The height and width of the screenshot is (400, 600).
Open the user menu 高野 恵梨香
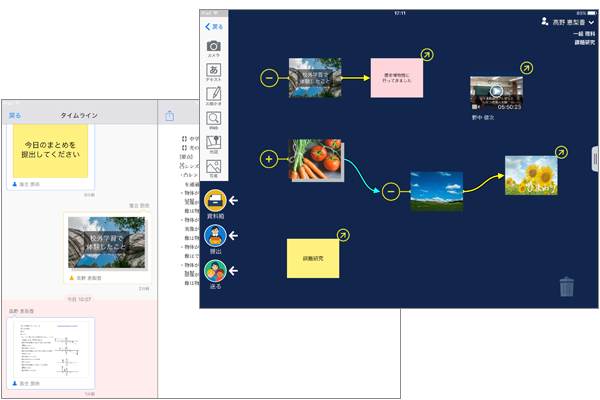click(x=568, y=22)
